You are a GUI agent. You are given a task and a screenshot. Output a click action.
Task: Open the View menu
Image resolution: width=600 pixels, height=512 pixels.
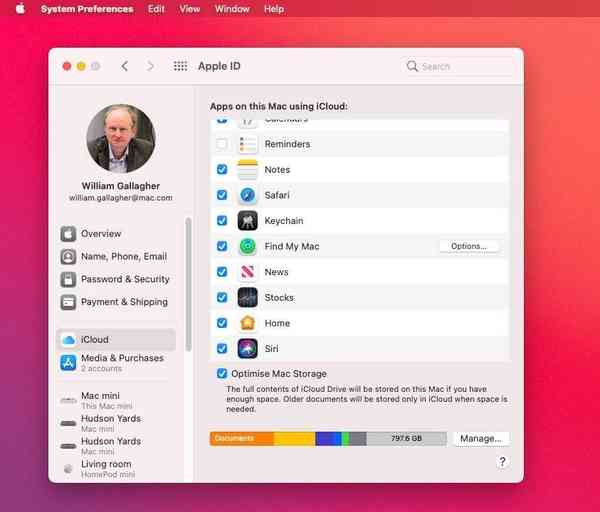click(x=189, y=9)
